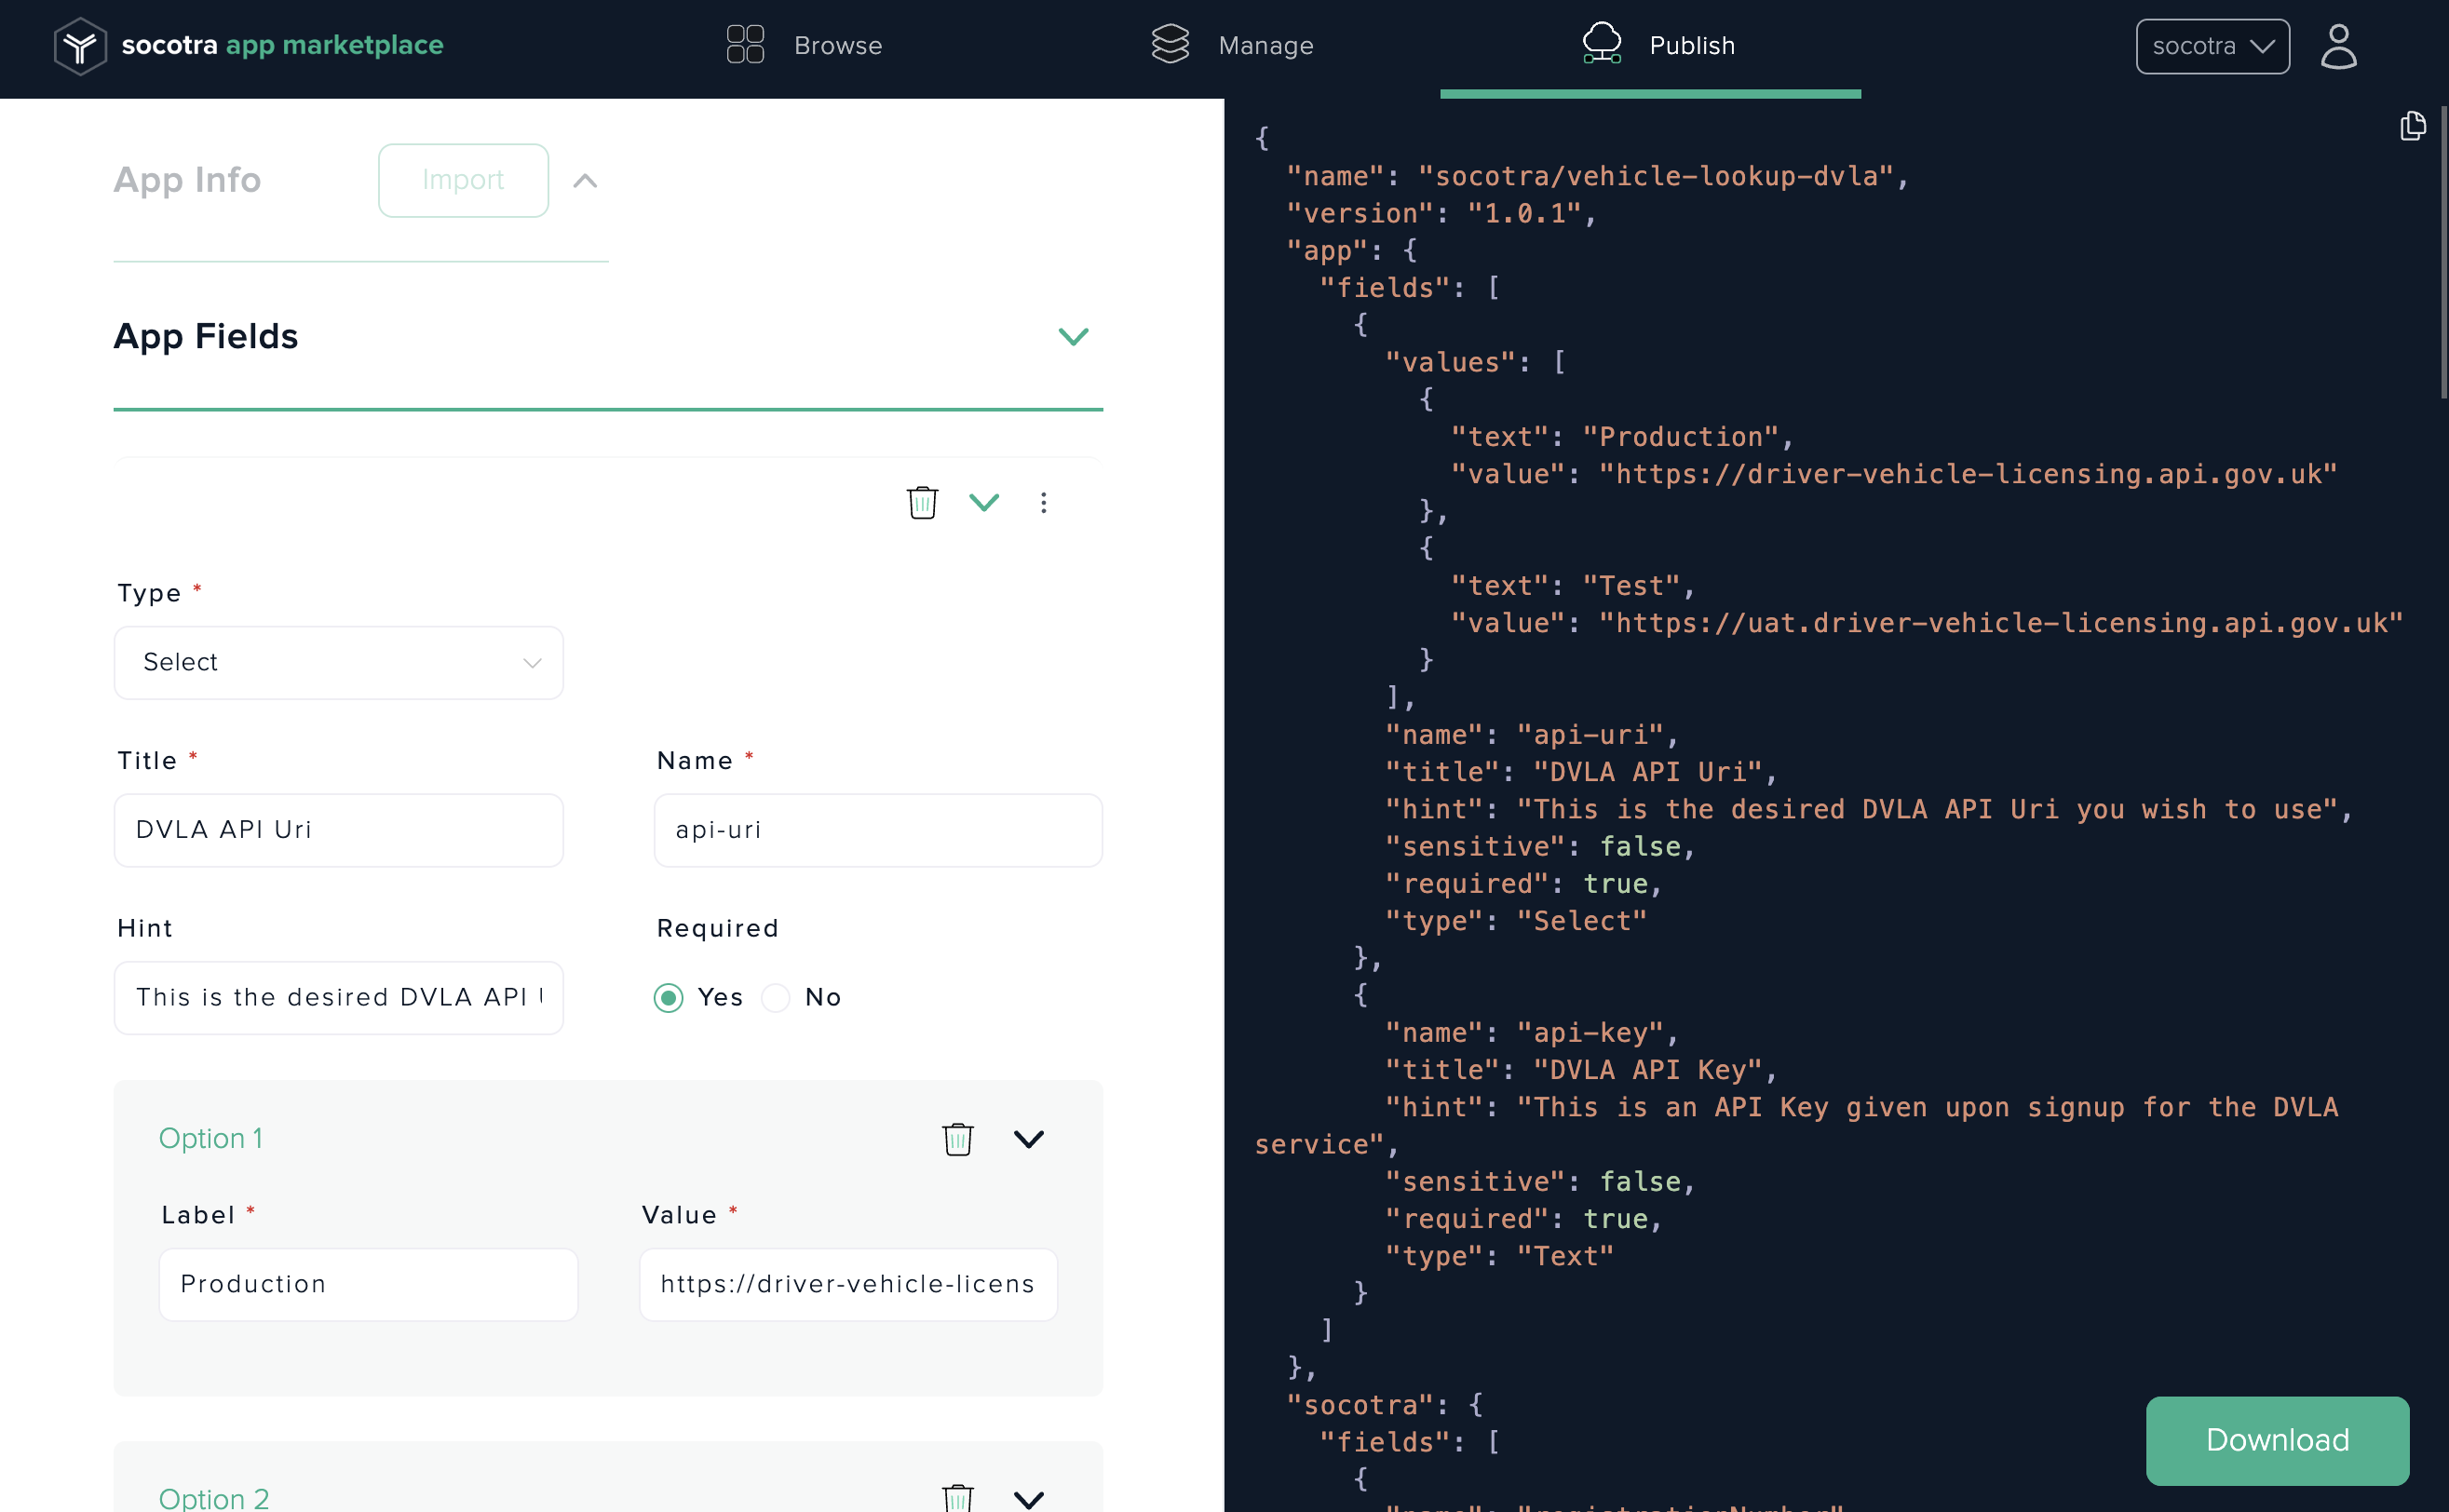This screenshot has height=1512, width=2449.
Task: Expand Option 1 collapse chevron
Action: pos(1027,1140)
